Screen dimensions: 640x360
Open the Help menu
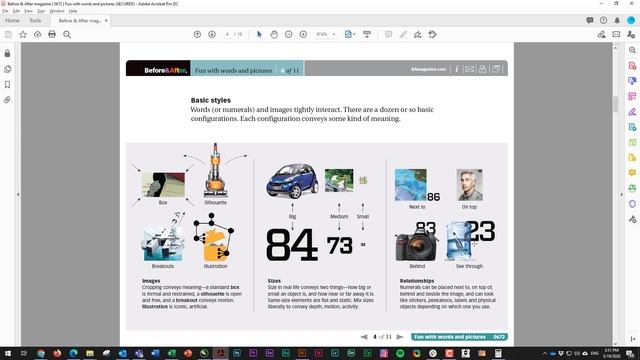tap(73, 11)
